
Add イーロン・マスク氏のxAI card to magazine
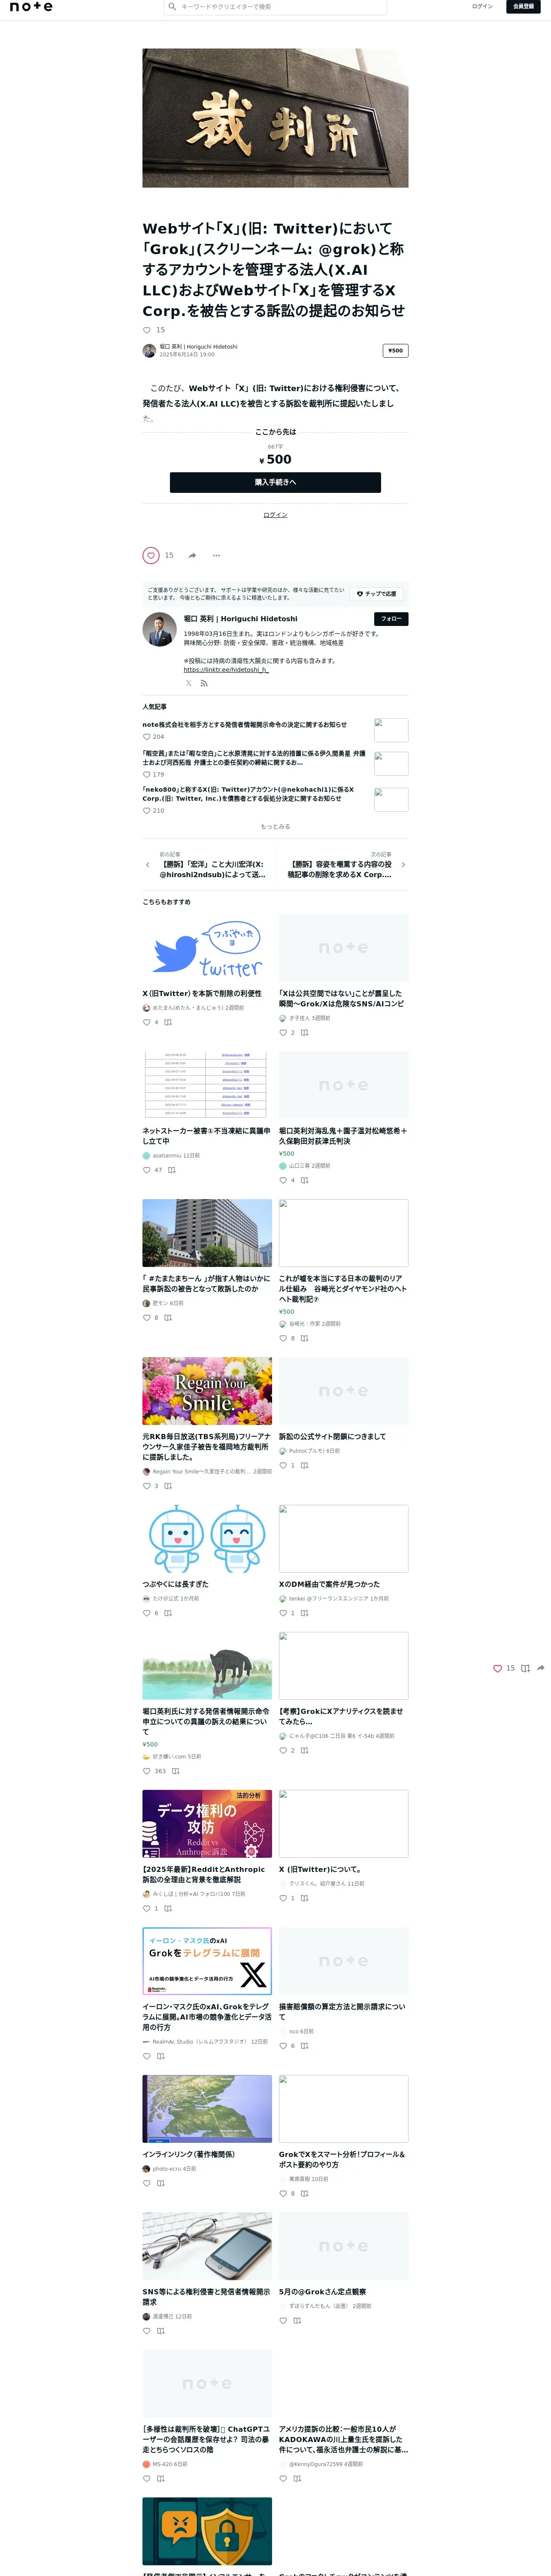tap(160, 2056)
